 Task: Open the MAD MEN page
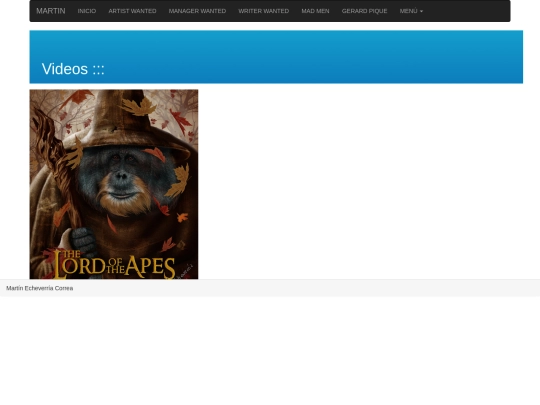click(315, 11)
